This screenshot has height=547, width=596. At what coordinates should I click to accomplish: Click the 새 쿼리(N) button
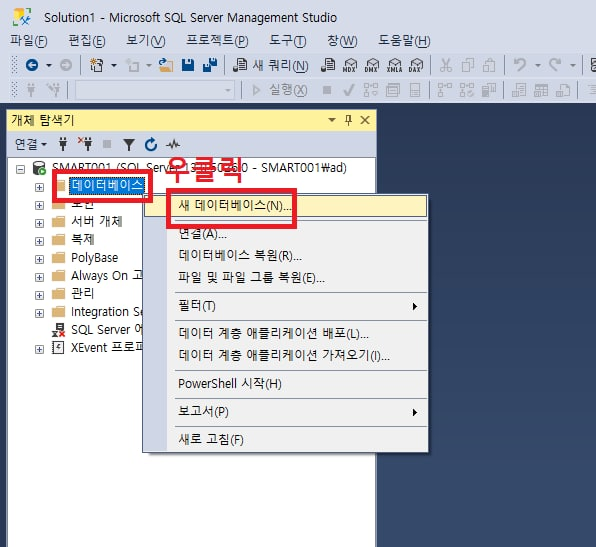270,65
